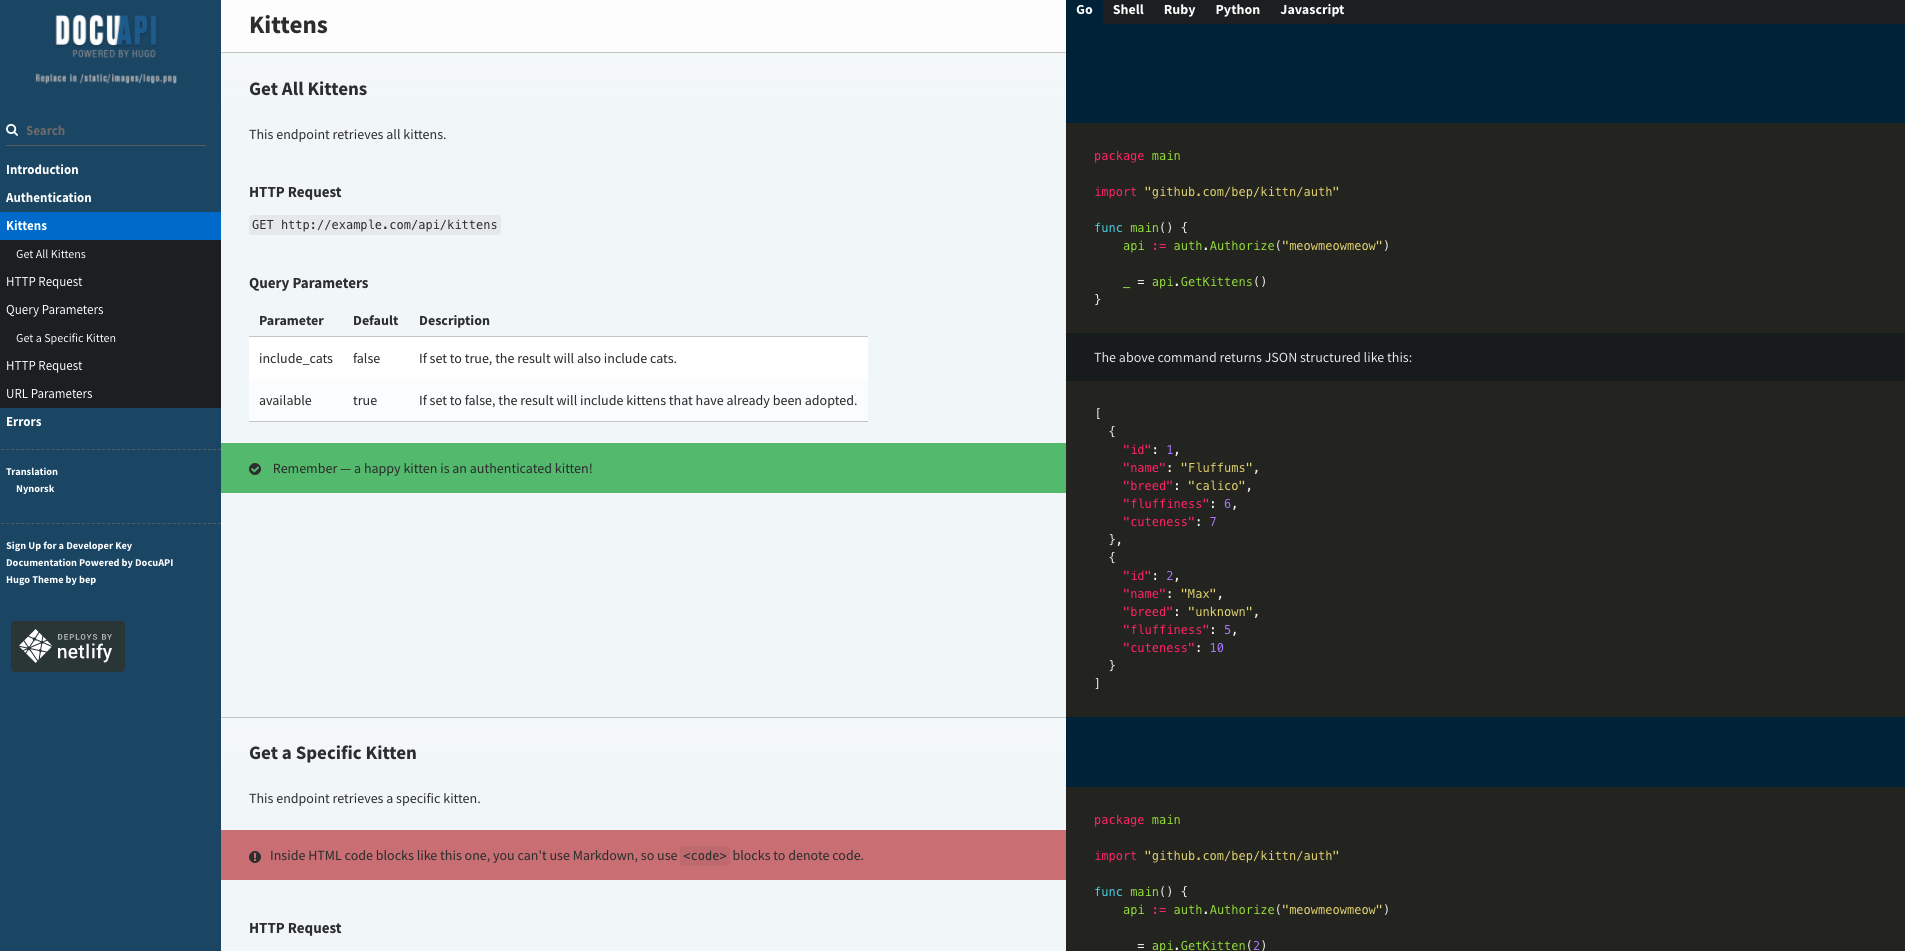
Task: Open Hugo Theme by bep link
Action: [x=51, y=580]
